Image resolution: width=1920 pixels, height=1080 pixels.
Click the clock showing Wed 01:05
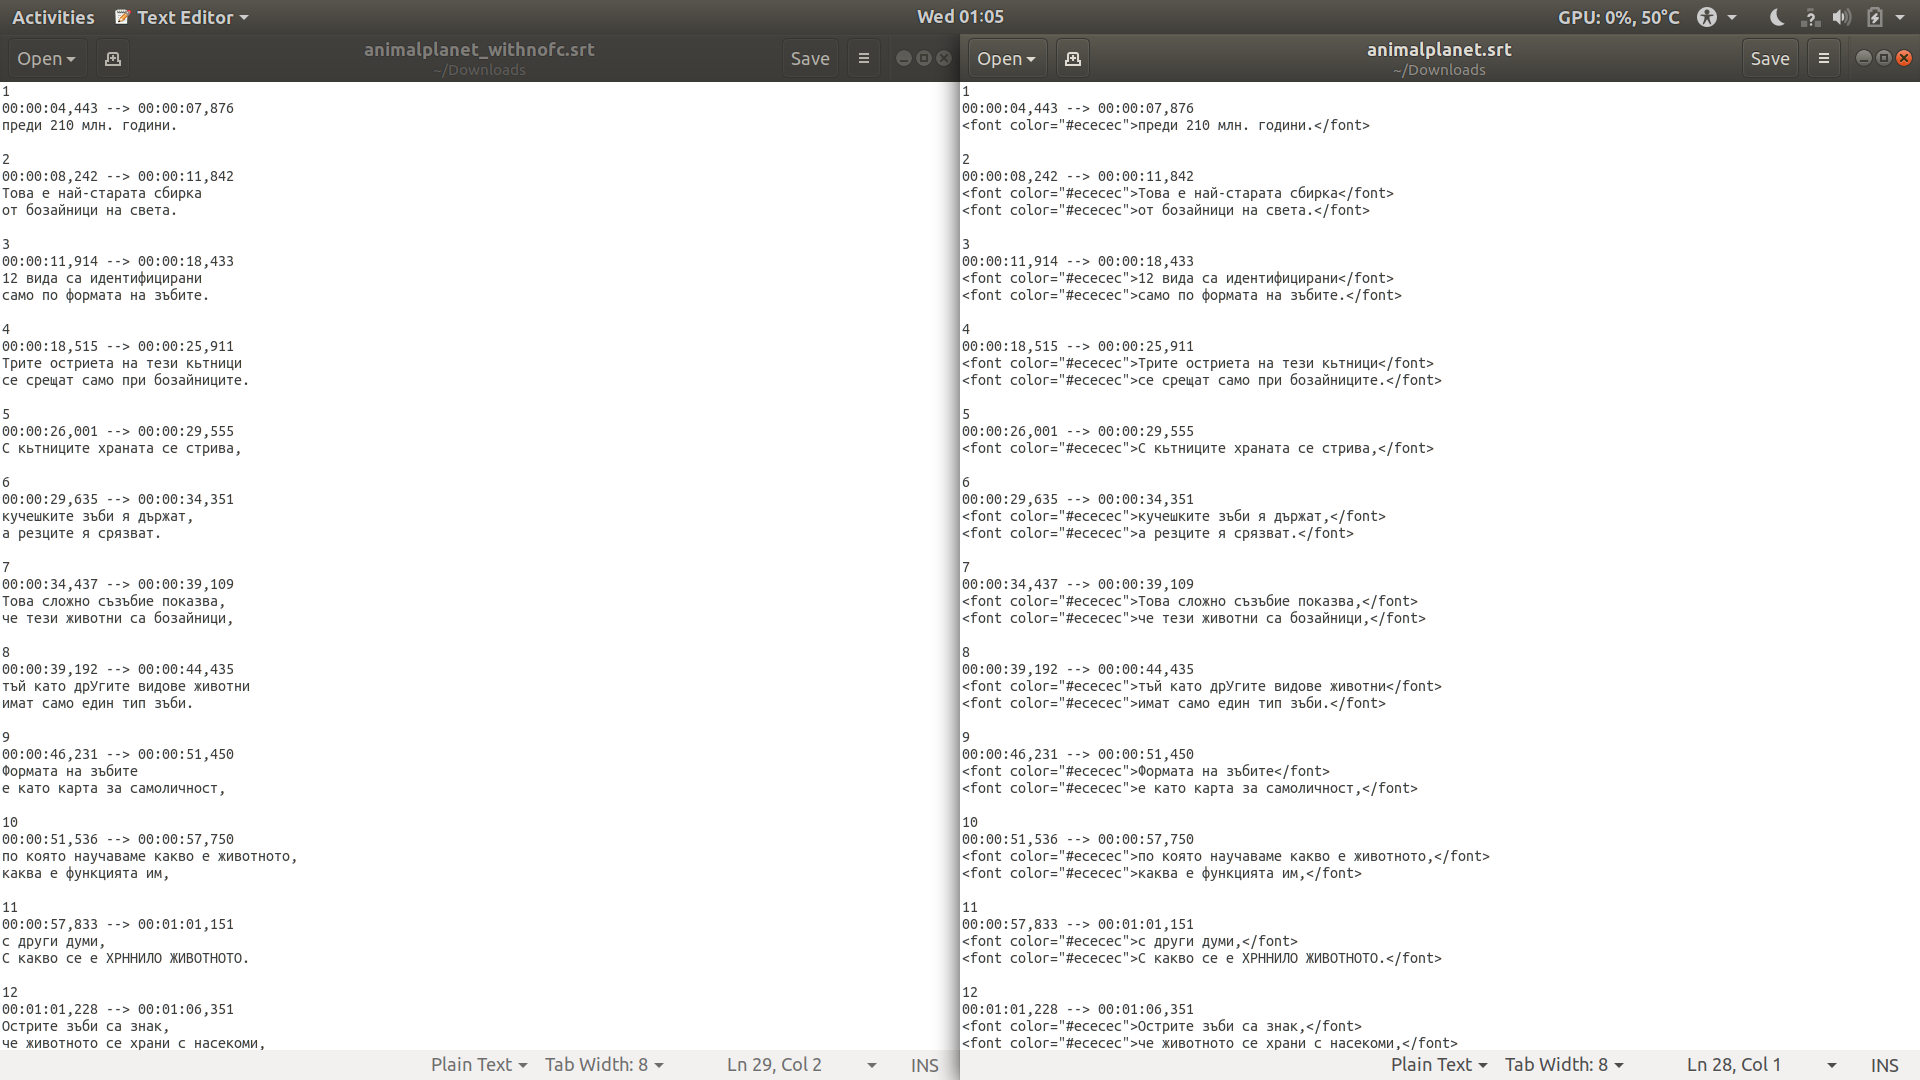point(960,17)
